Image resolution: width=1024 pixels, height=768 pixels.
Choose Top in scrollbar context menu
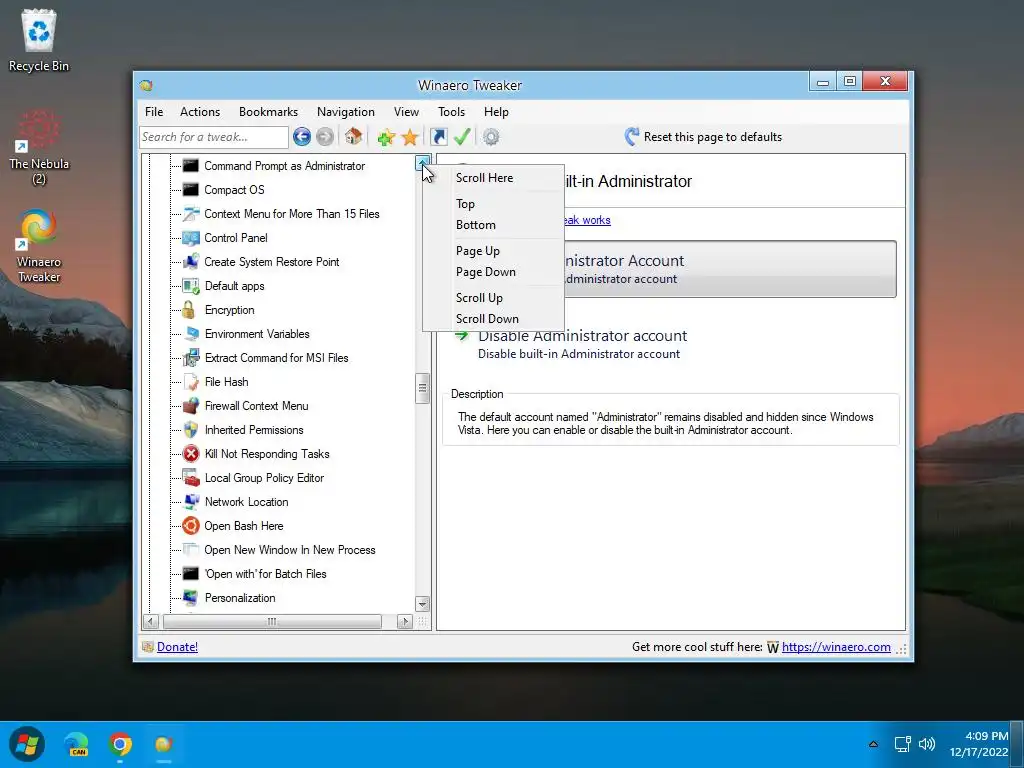pyautogui.click(x=494, y=204)
